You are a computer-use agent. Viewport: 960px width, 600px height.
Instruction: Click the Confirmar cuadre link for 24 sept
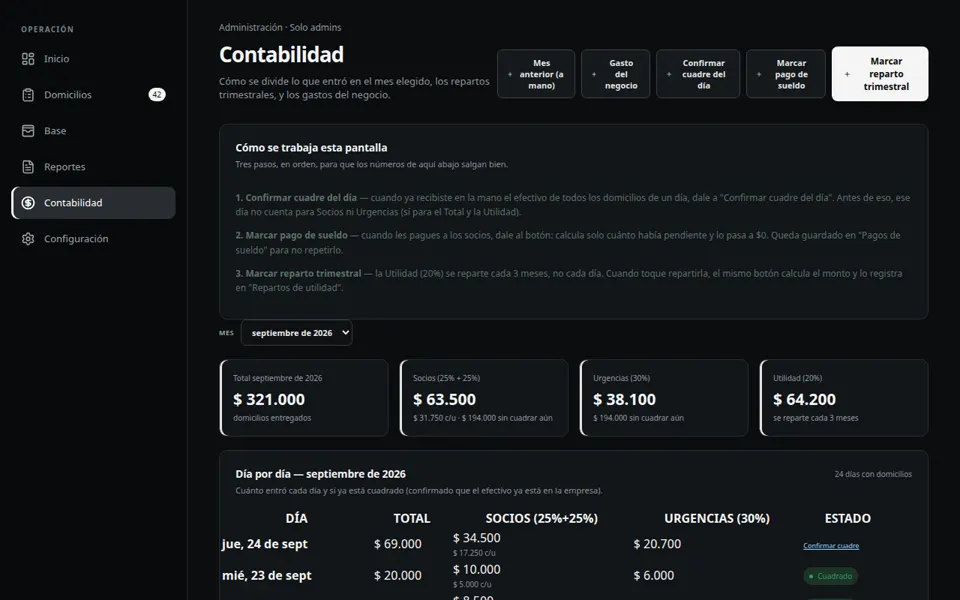[831, 546]
